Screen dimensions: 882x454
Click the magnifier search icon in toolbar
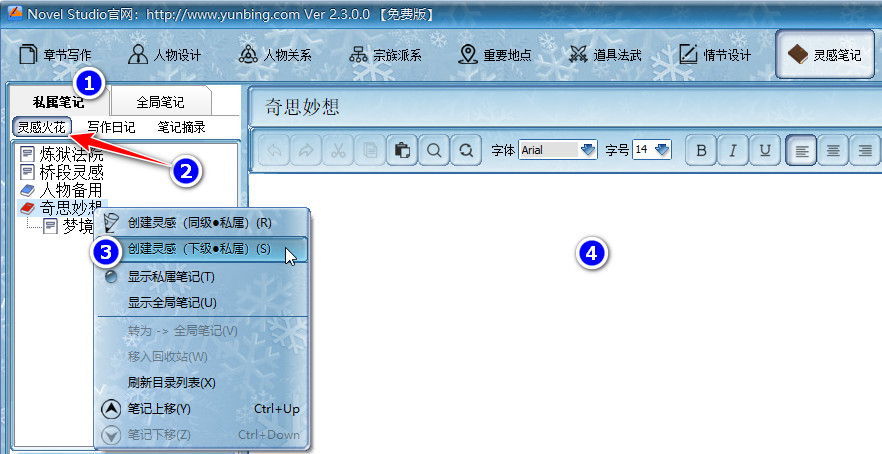435,150
